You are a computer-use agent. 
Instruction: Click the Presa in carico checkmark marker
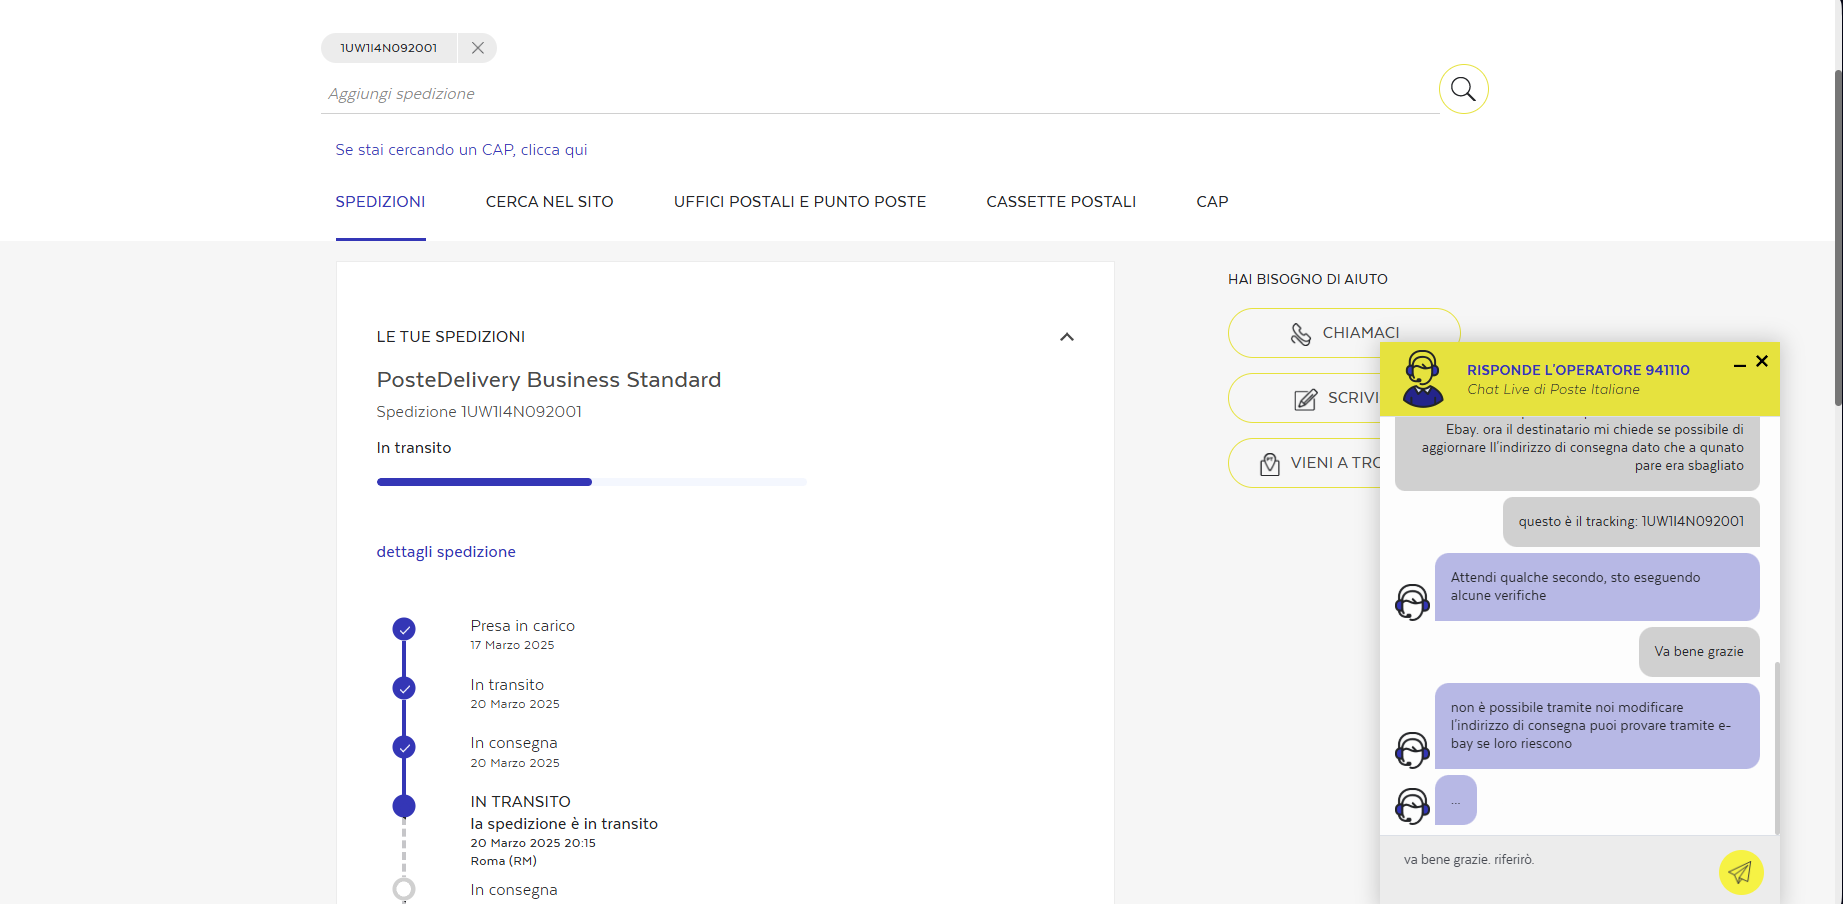click(404, 629)
